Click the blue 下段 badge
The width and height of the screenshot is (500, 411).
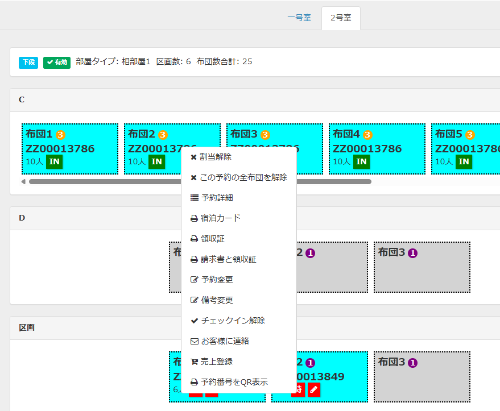[28, 62]
